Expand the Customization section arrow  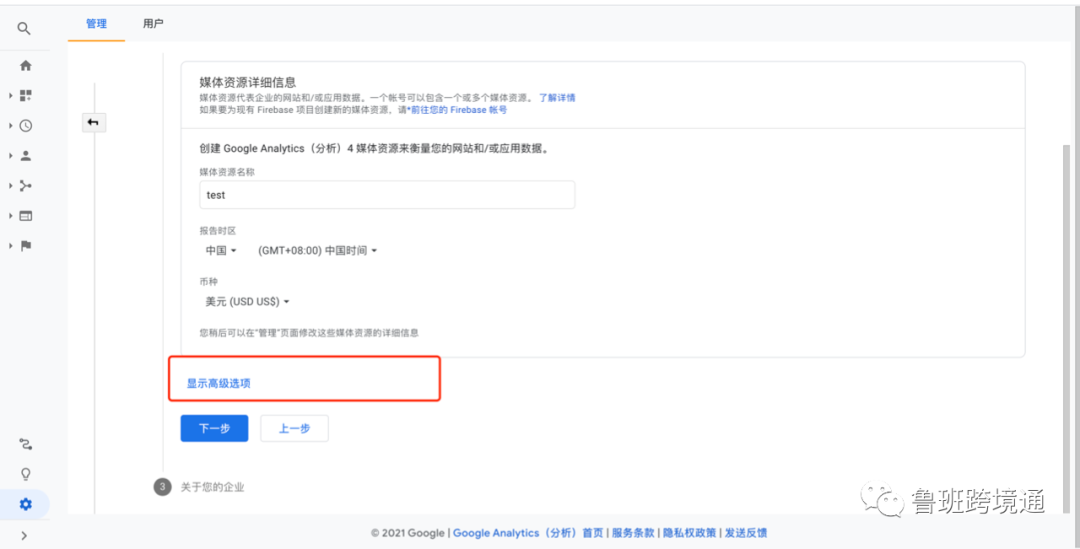[x=11, y=95]
